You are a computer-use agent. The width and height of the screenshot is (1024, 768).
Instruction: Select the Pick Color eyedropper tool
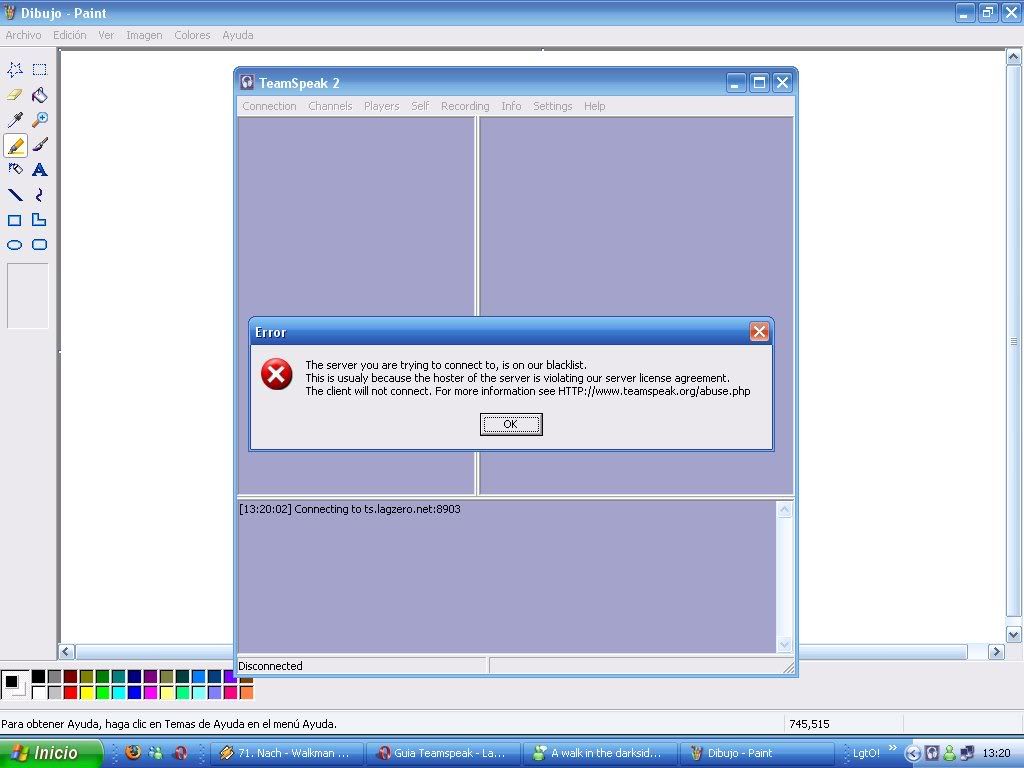pos(15,120)
